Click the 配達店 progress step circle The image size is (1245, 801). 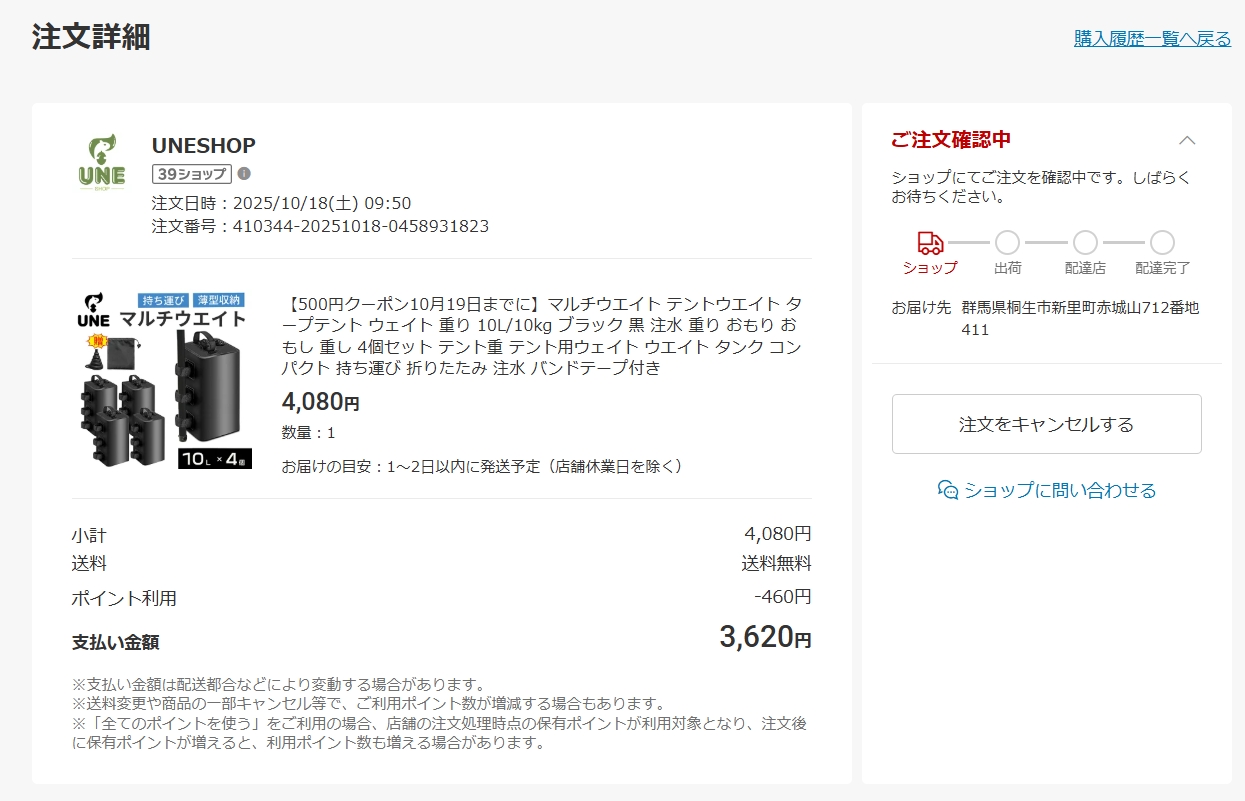click(1085, 243)
